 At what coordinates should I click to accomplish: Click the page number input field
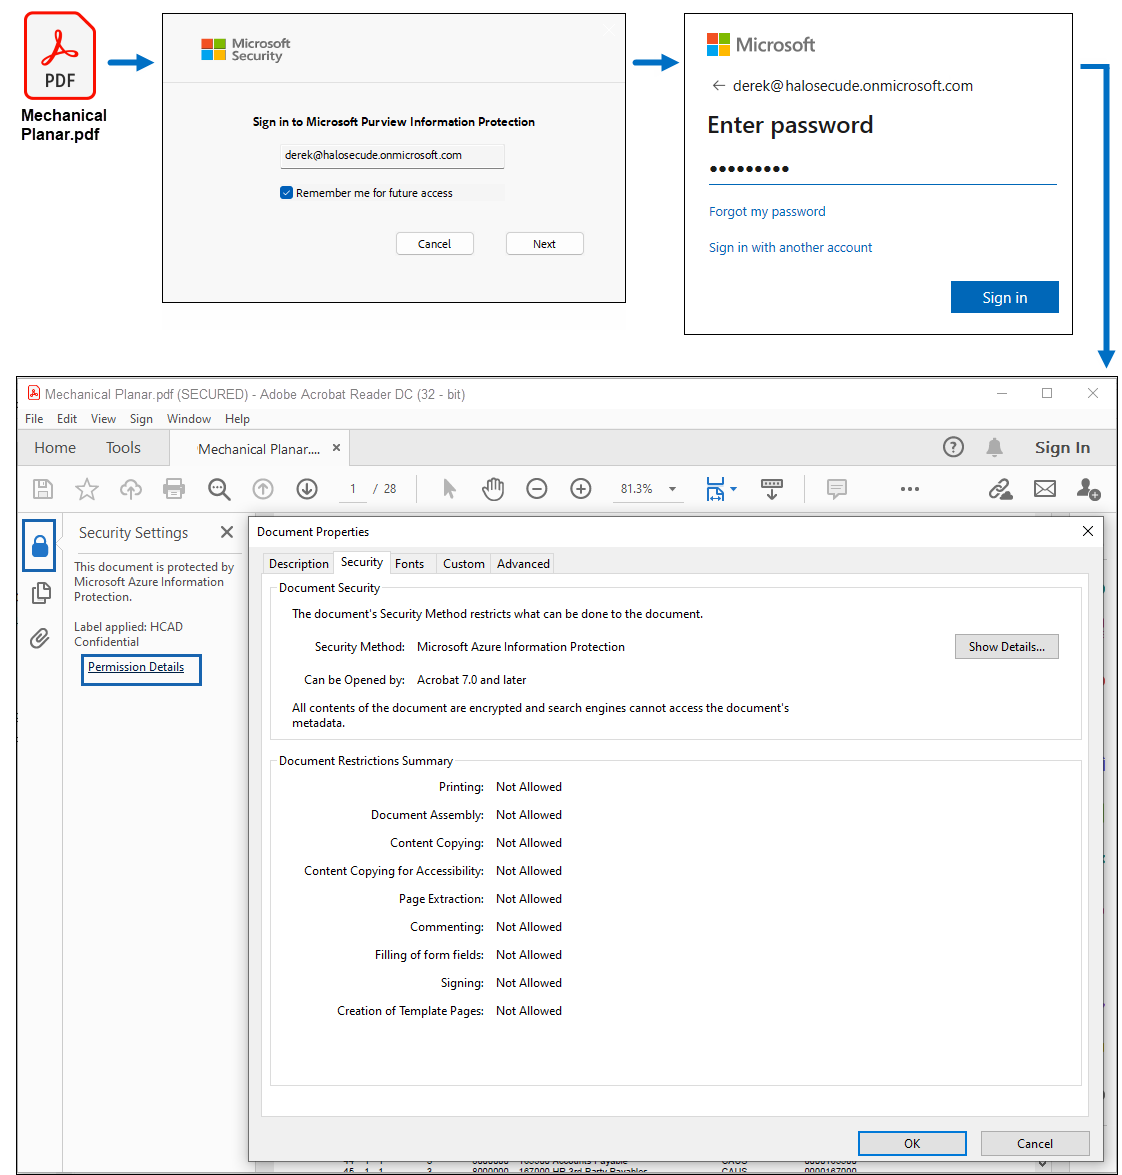pyautogui.click(x=352, y=488)
